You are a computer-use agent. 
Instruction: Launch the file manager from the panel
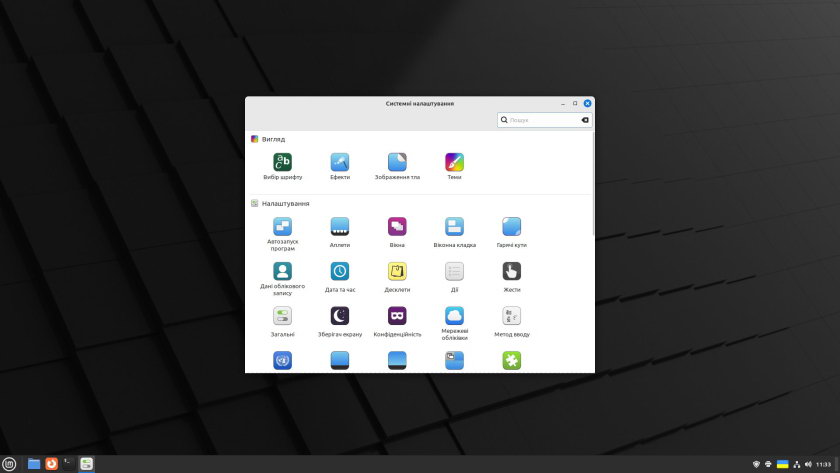pos(34,464)
